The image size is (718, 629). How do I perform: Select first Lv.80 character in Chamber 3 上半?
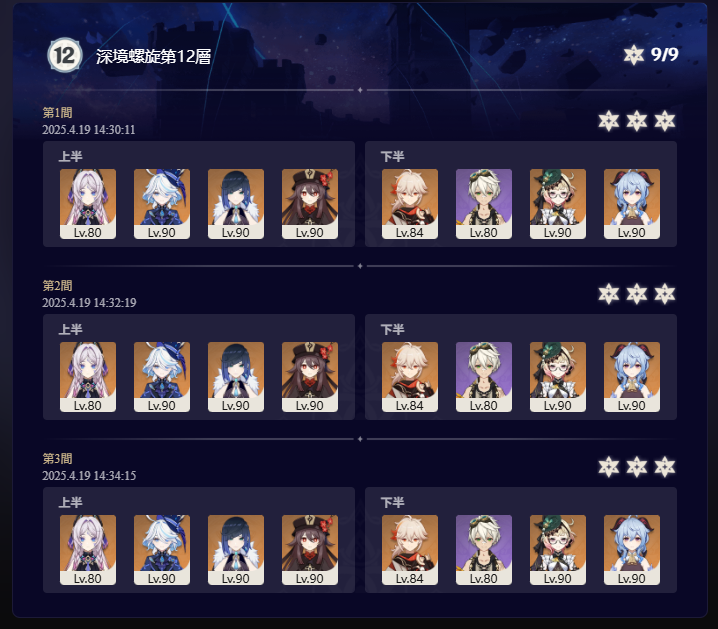click(x=88, y=550)
